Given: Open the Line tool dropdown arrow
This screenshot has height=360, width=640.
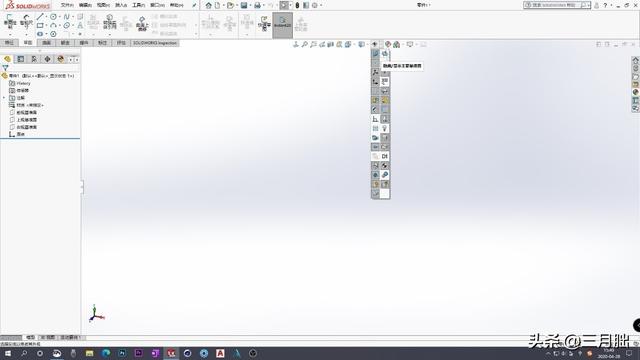Looking at the screenshot, I should pos(46,17).
